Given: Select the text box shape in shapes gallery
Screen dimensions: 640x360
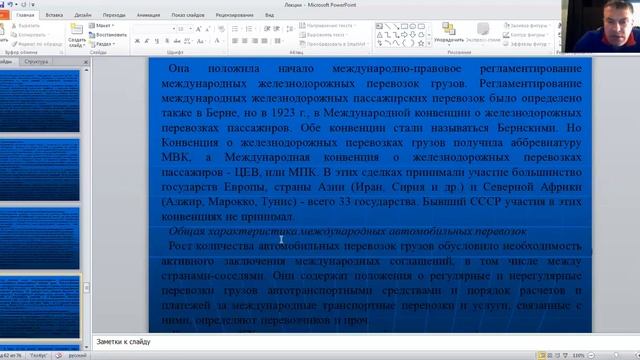Looking at the screenshot, I should tap(379, 26).
